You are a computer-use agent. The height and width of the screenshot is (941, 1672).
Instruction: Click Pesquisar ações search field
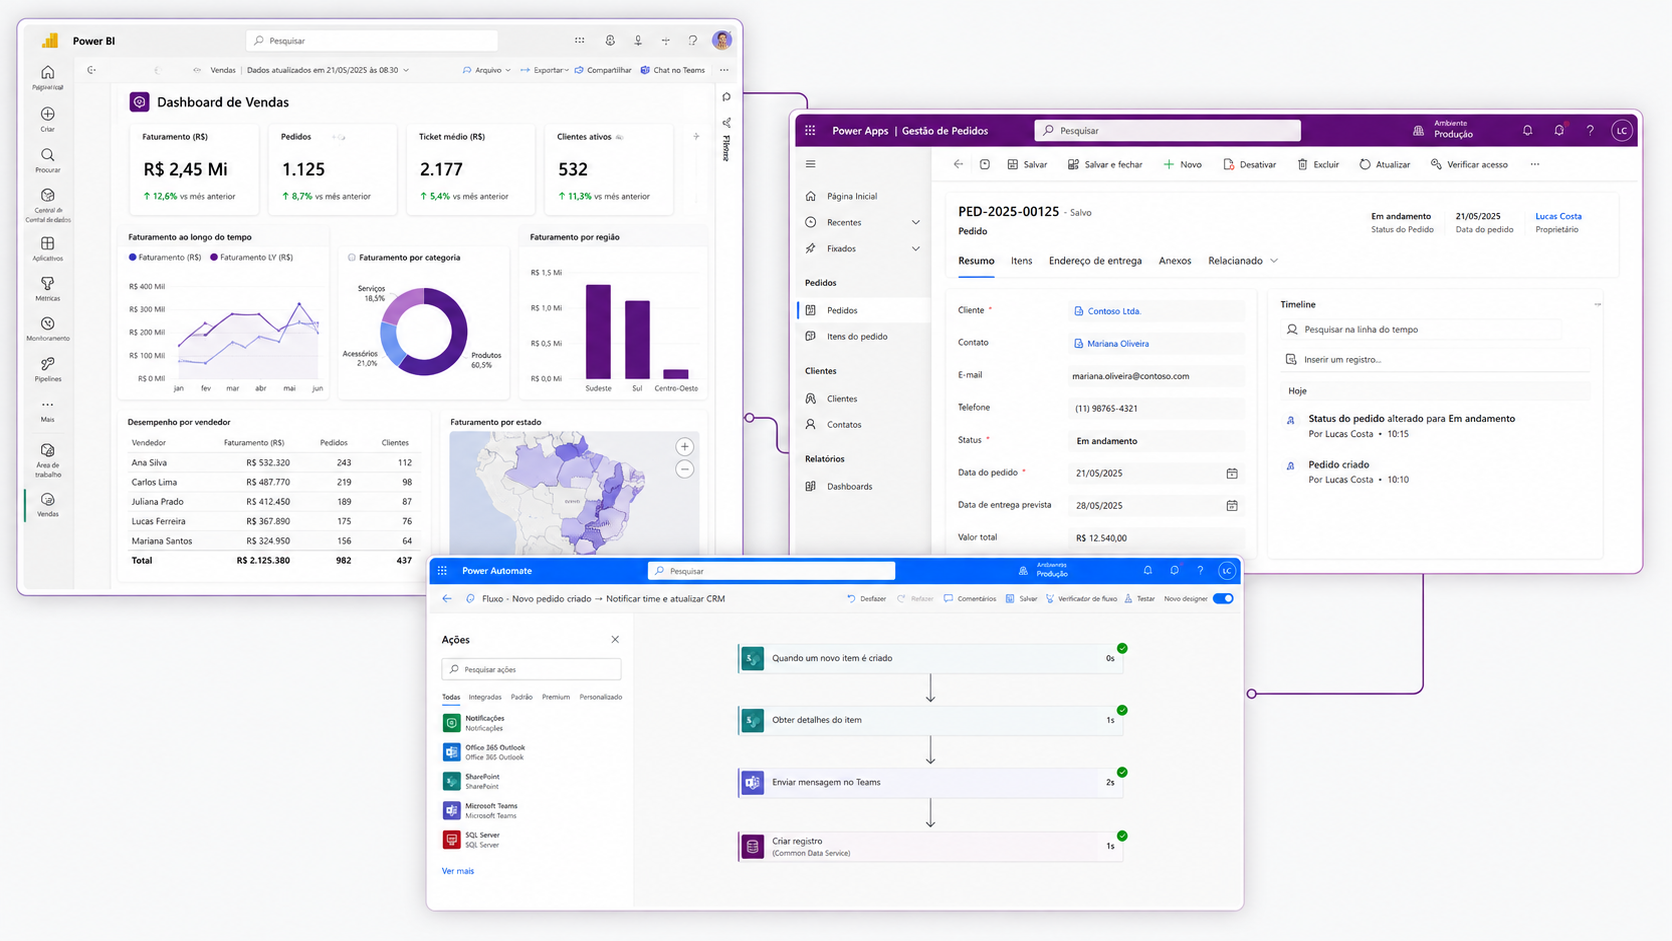pyautogui.click(x=531, y=669)
